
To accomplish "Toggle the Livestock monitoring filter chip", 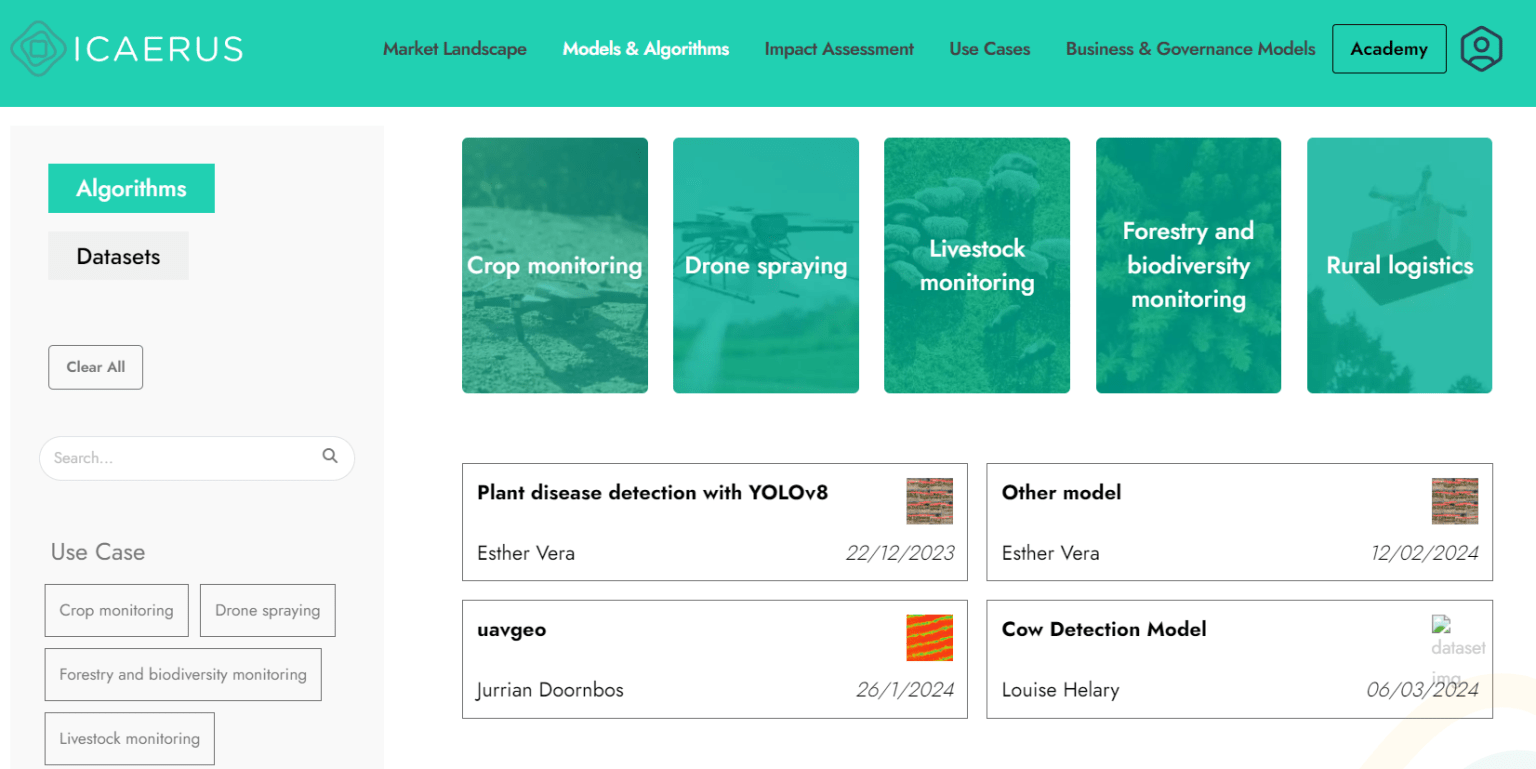I will click(x=130, y=738).
